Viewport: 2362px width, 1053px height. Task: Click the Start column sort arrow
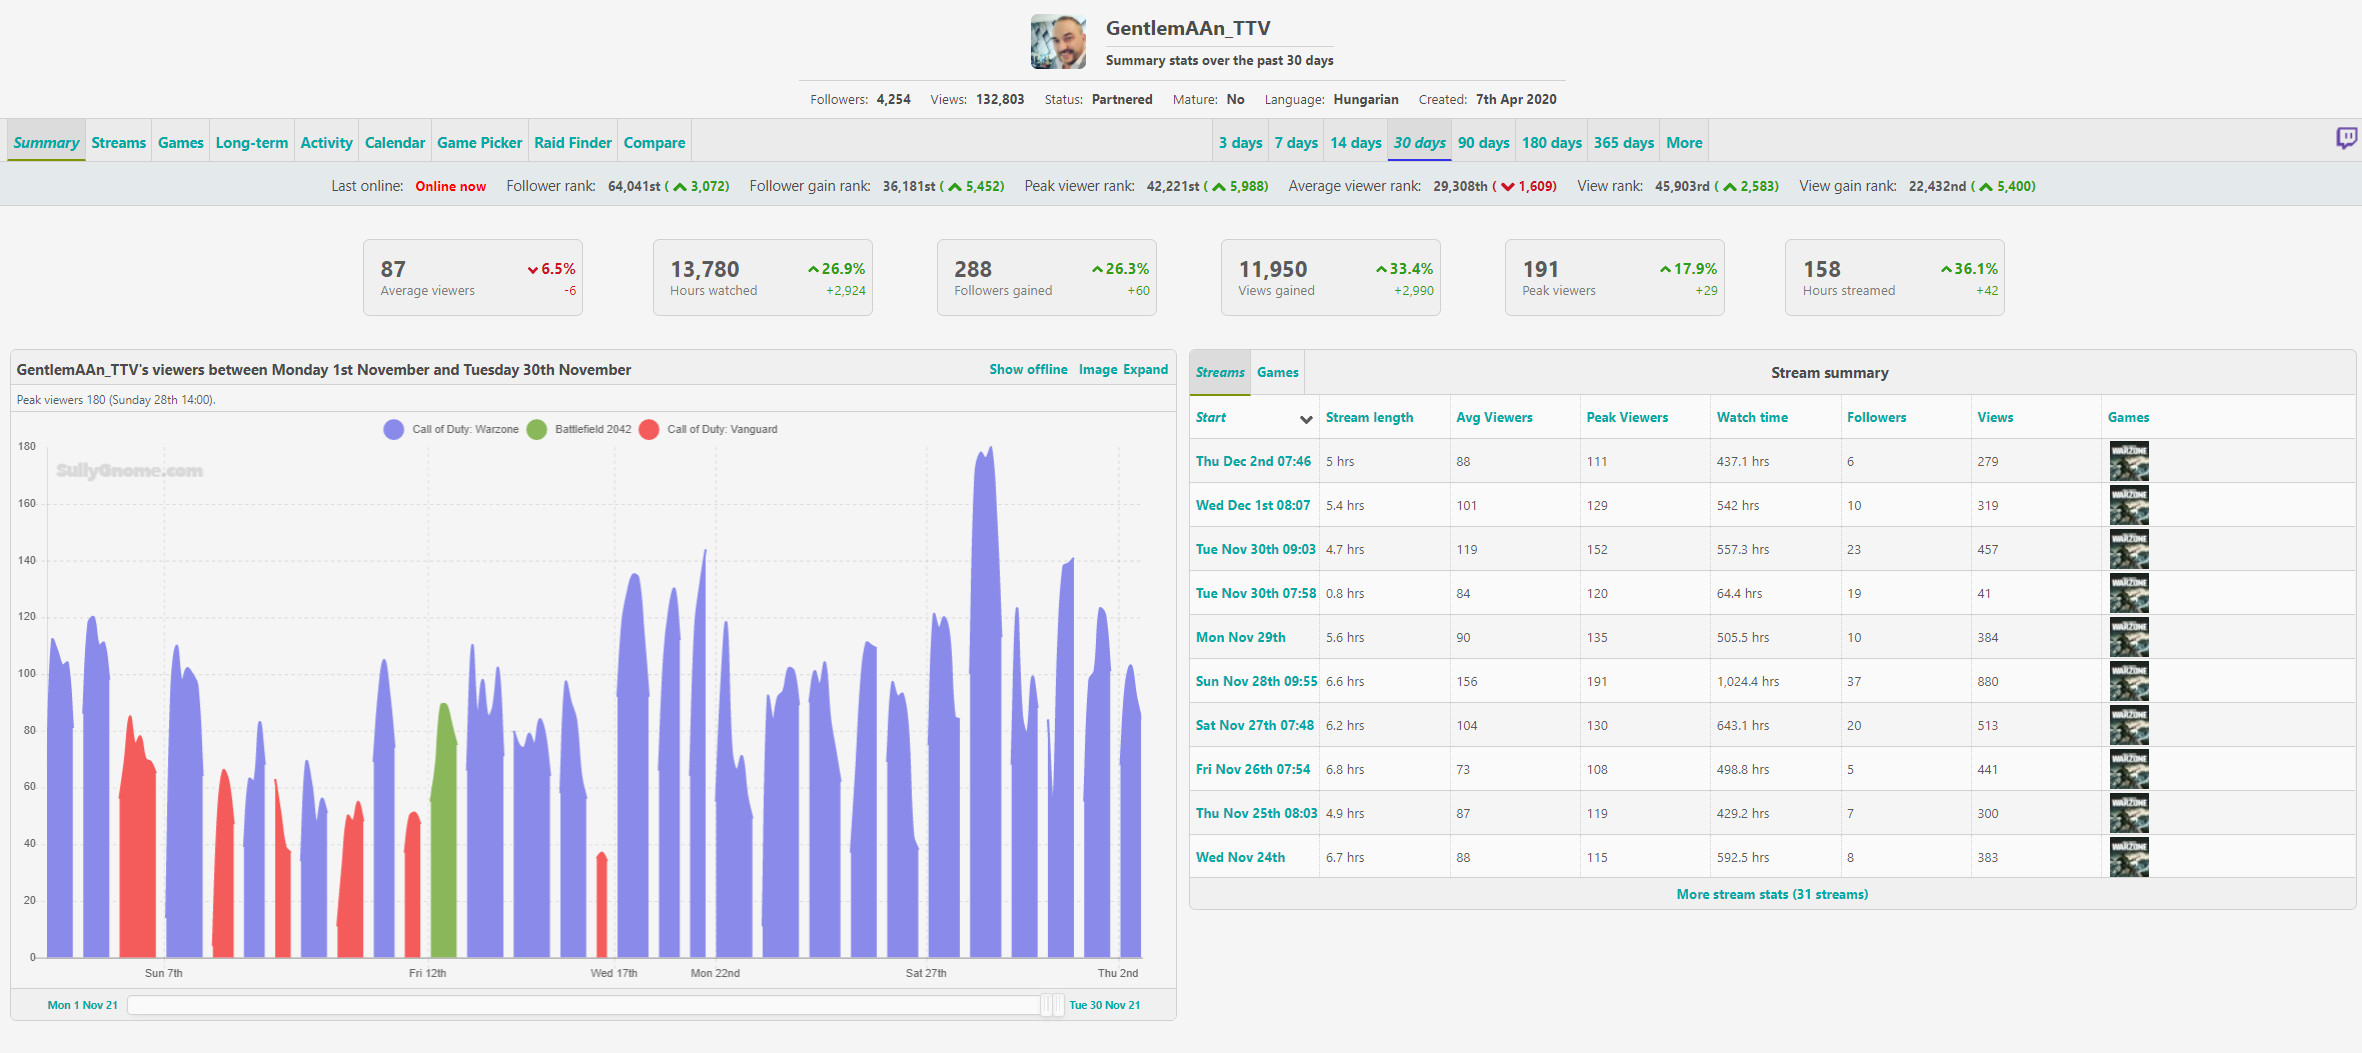pyautogui.click(x=1305, y=419)
